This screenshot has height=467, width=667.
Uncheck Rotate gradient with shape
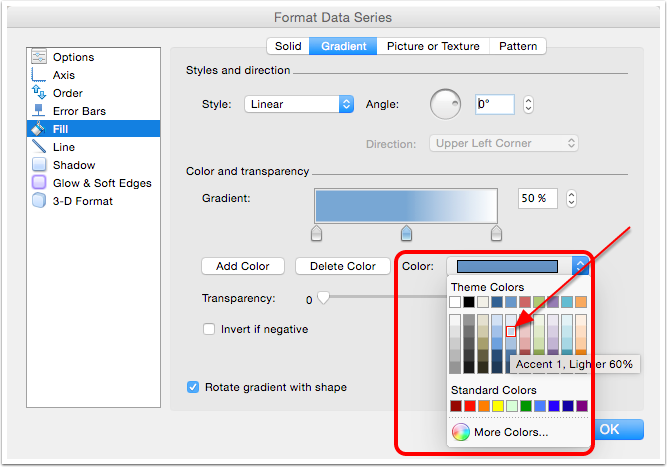pos(194,387)
